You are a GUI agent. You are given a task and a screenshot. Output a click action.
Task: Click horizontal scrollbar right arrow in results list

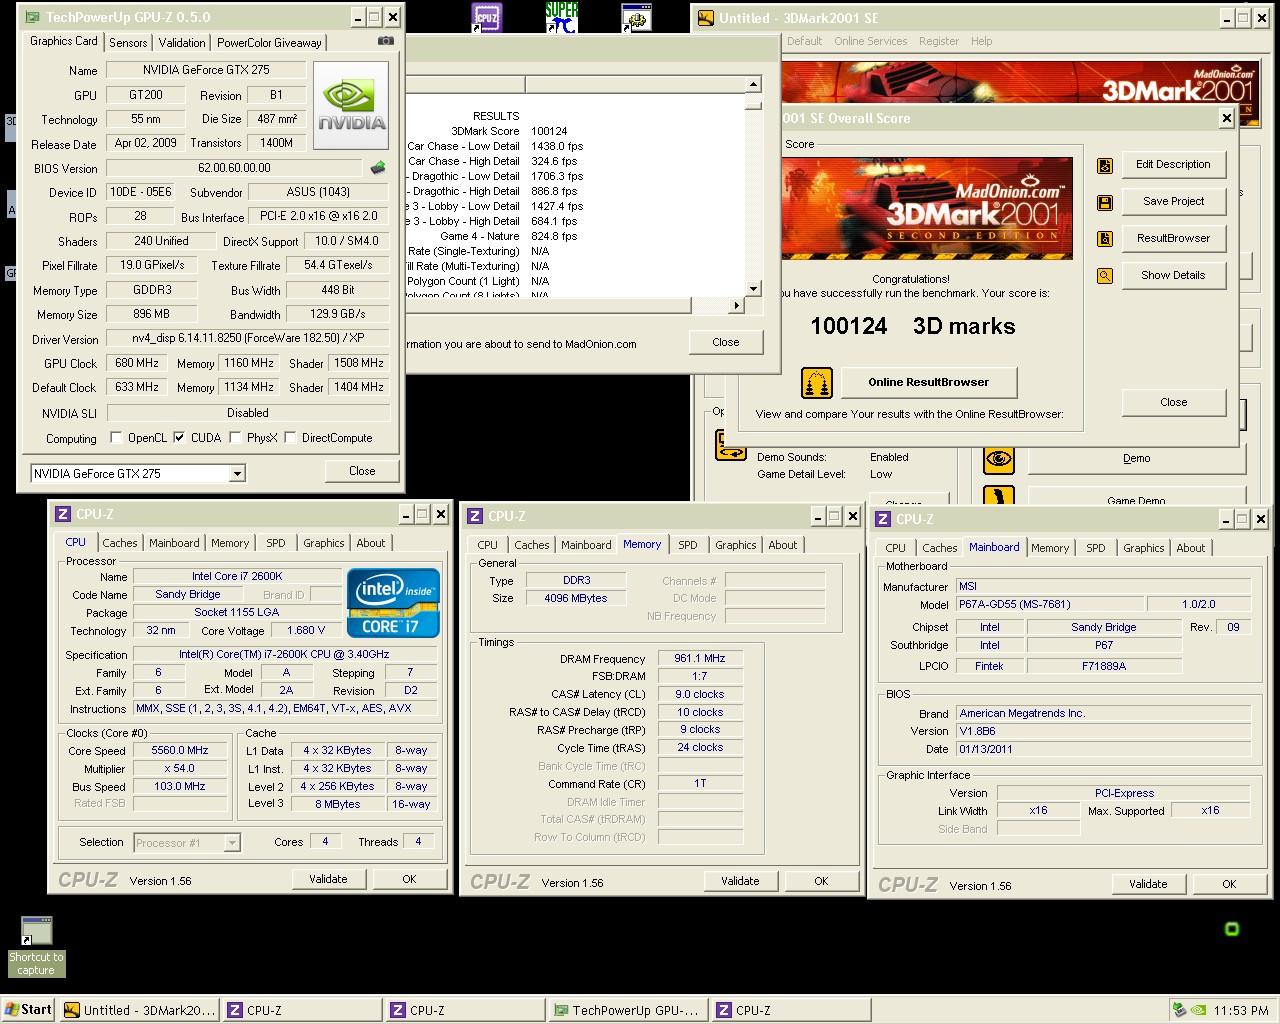tap(737, 305)
